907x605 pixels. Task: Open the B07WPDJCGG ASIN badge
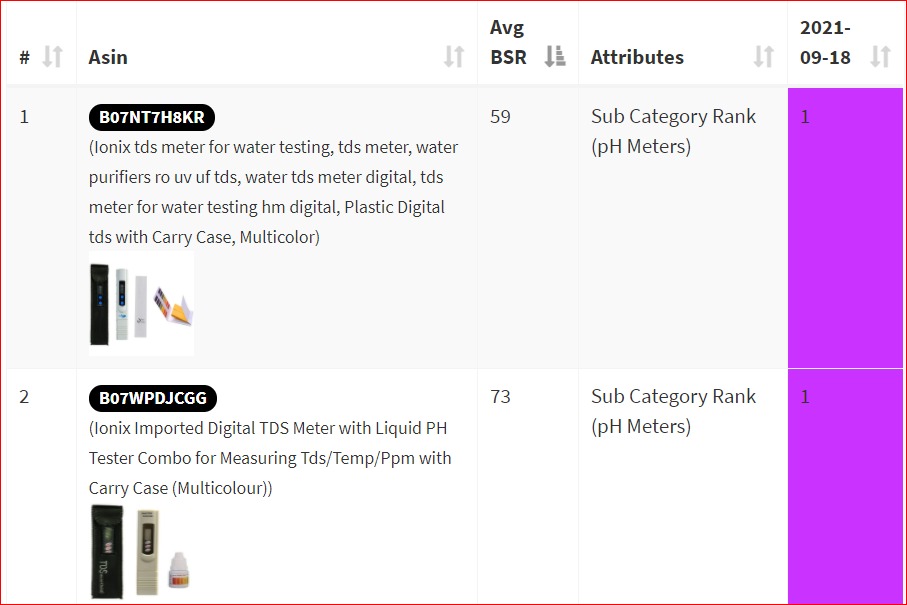click(153, 398)
